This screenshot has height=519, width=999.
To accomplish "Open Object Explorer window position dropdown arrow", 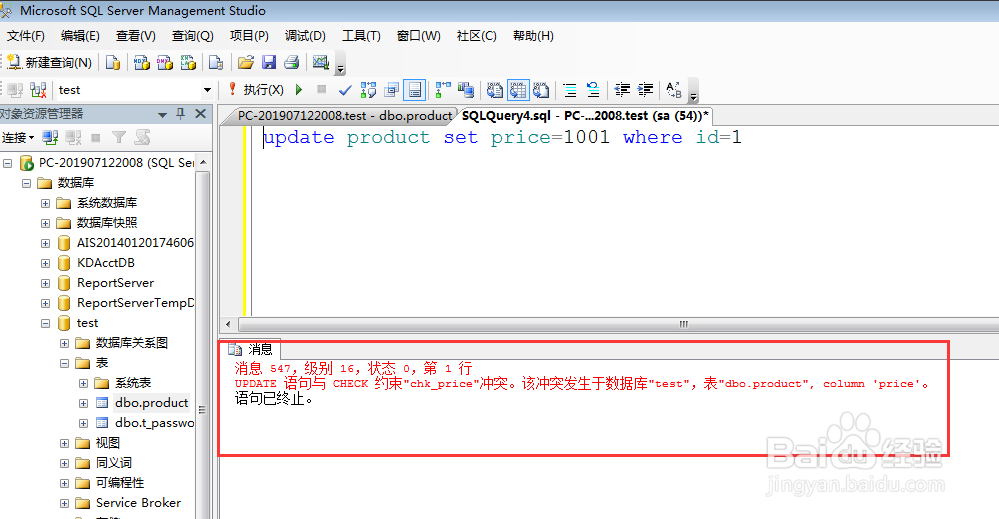I will coord(162,115).
